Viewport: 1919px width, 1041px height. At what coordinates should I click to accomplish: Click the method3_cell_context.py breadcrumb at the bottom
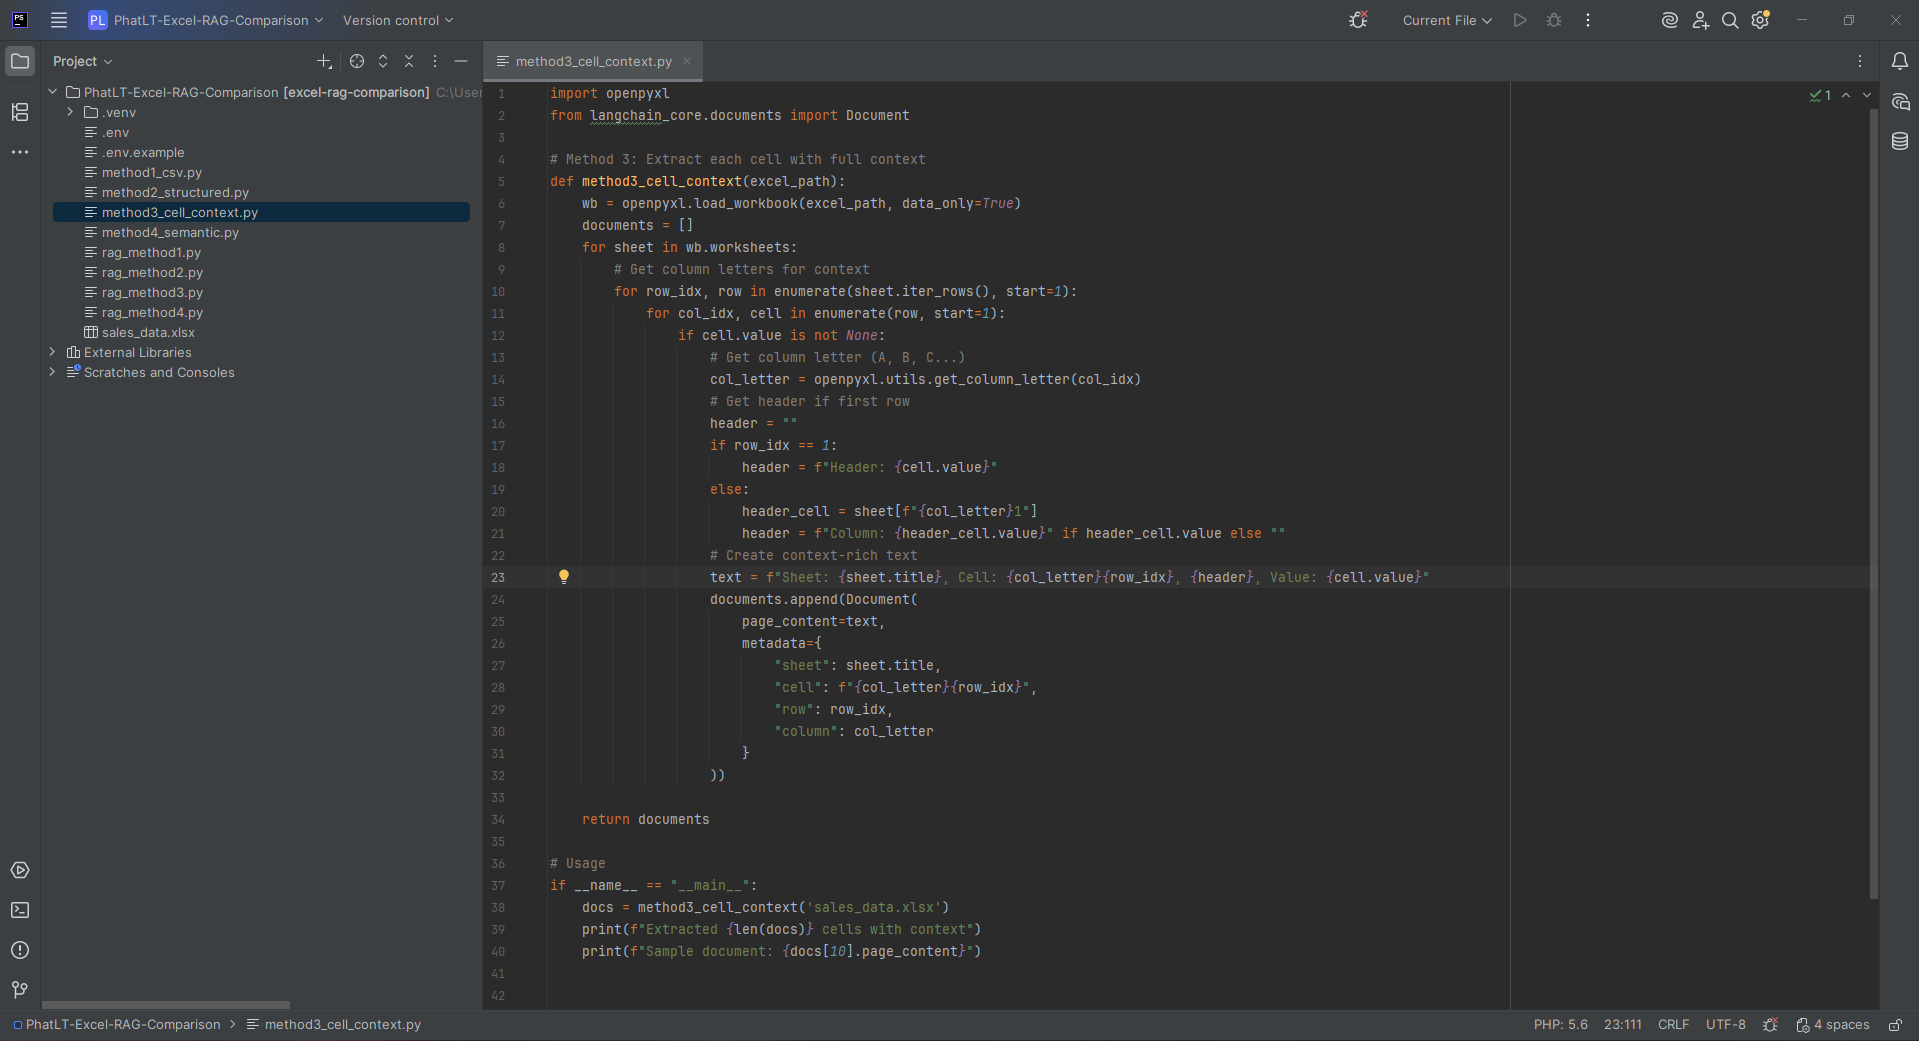(x=342, y=1024)
